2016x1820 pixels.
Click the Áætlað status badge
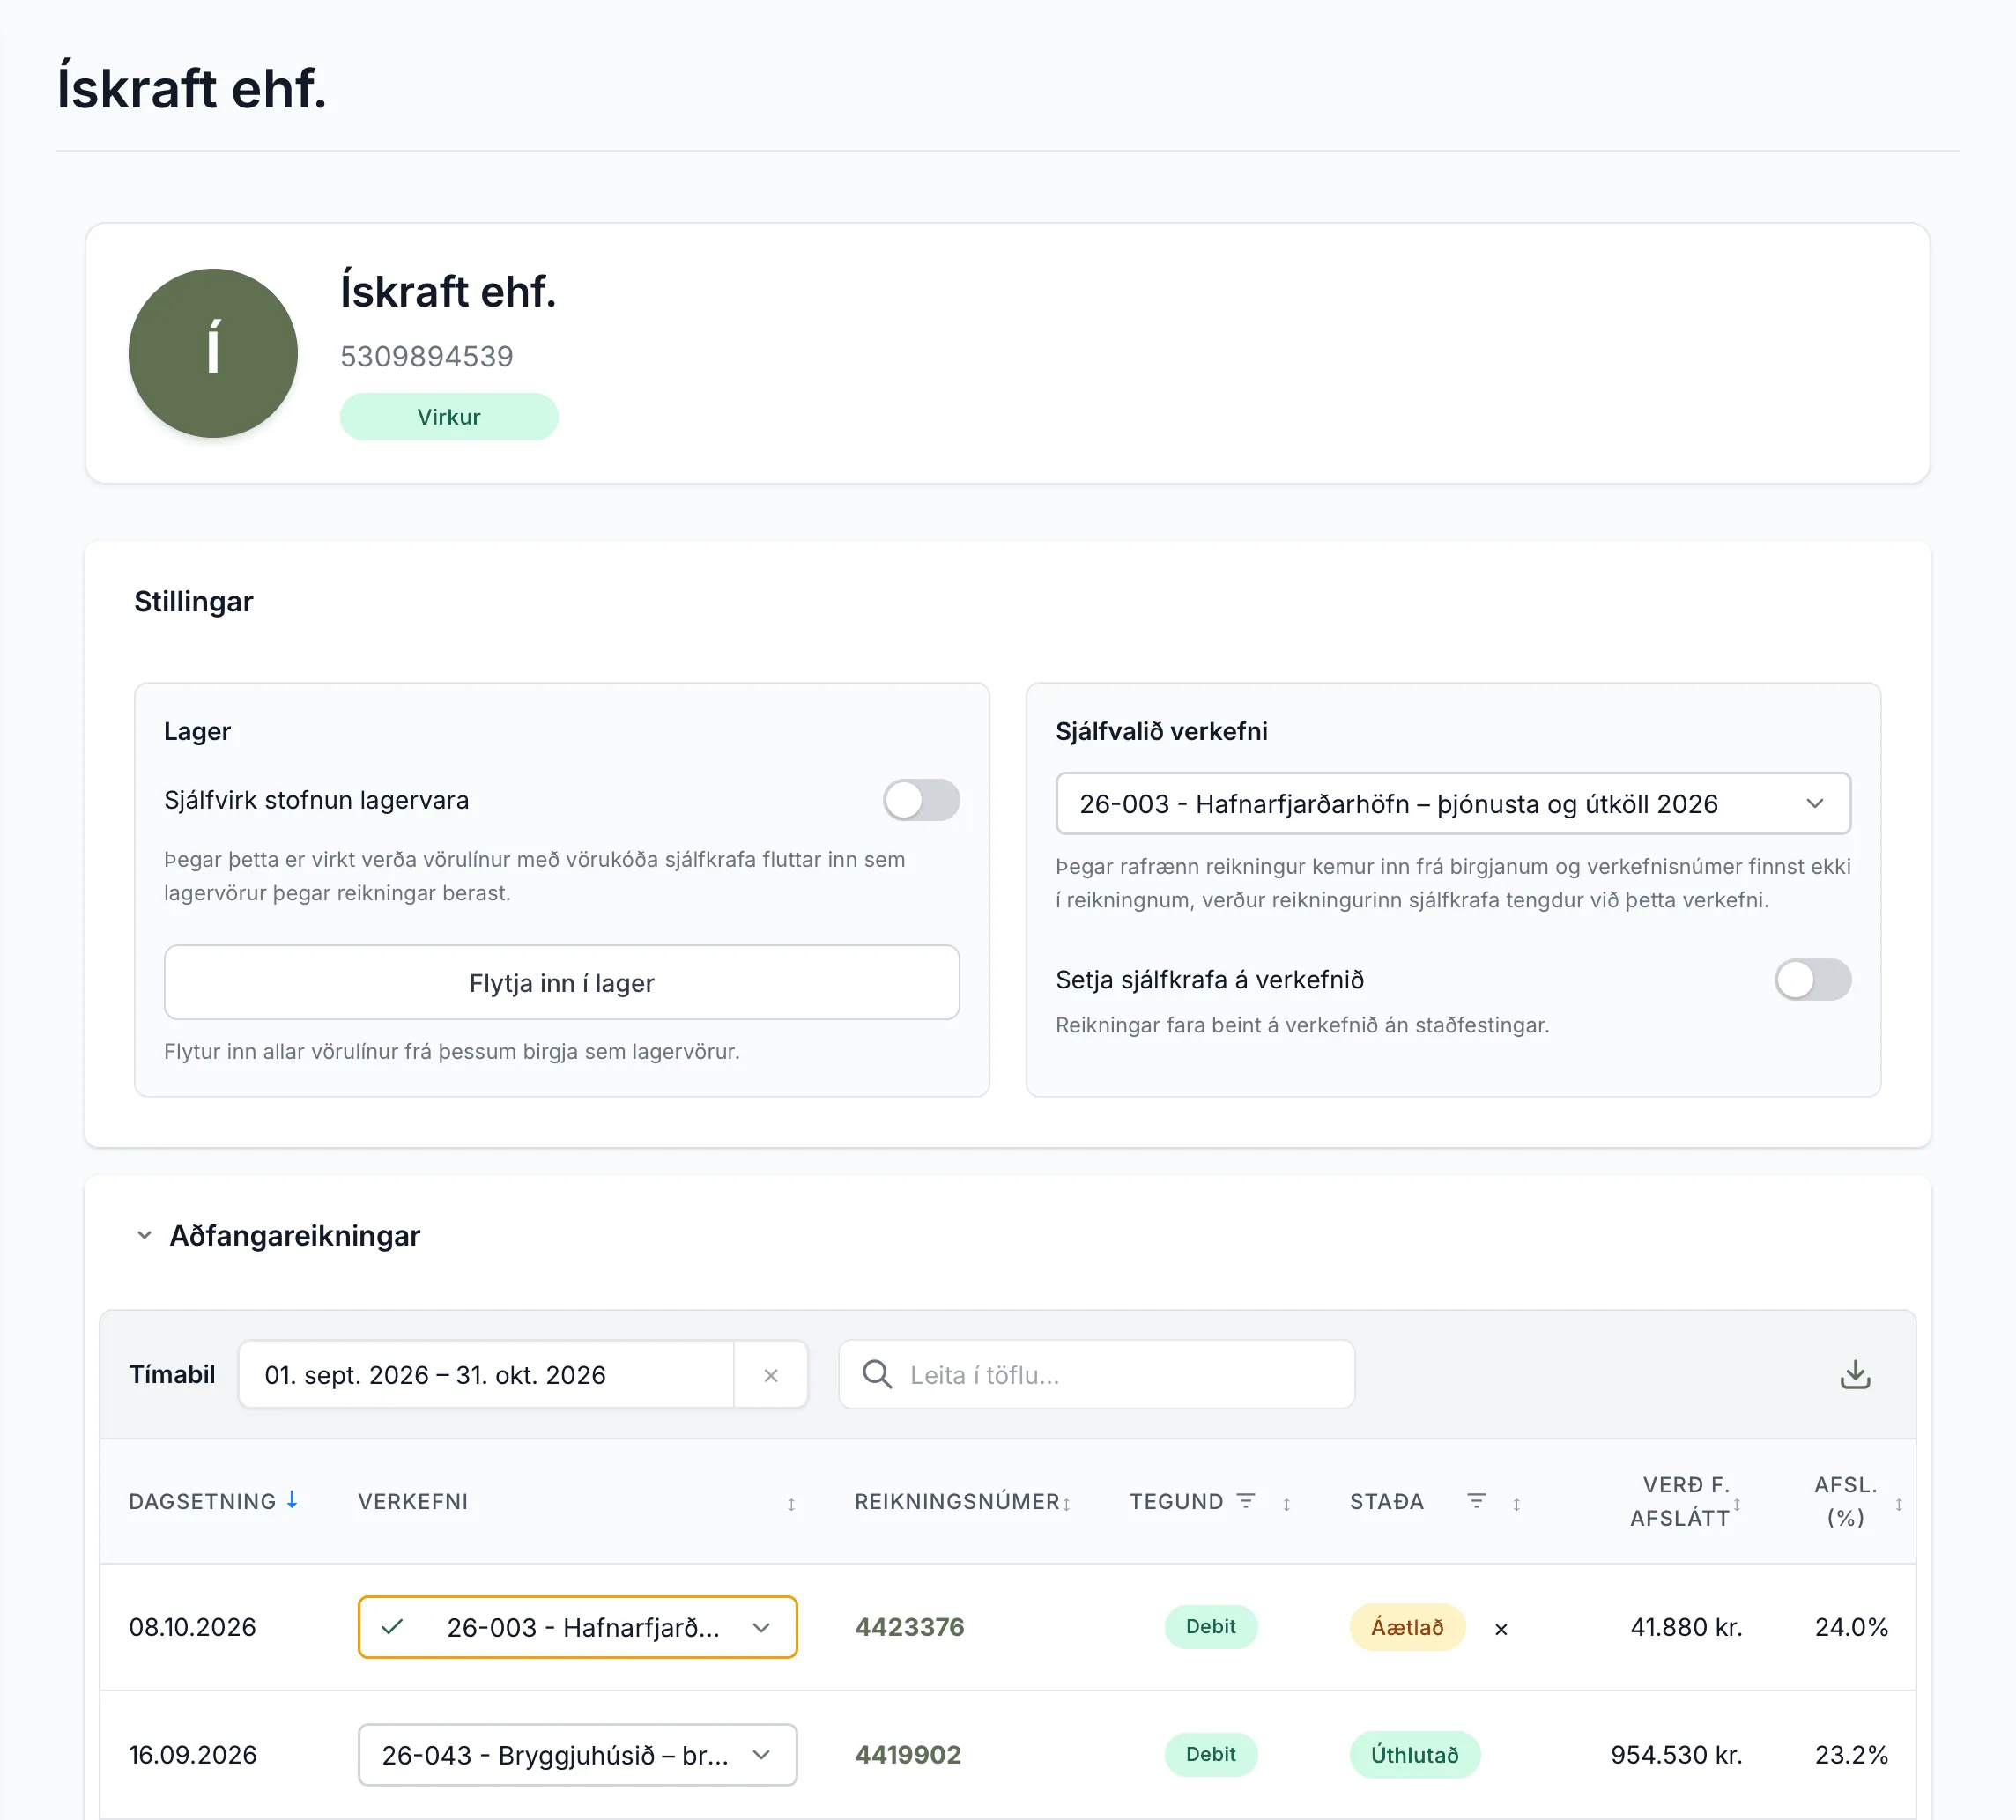click(1407, 1627)
